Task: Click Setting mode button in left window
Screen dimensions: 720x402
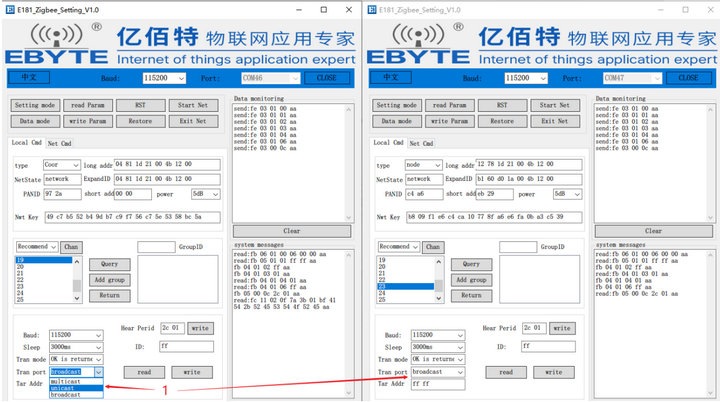Action: pyautogui.click(x=35, y=105)
